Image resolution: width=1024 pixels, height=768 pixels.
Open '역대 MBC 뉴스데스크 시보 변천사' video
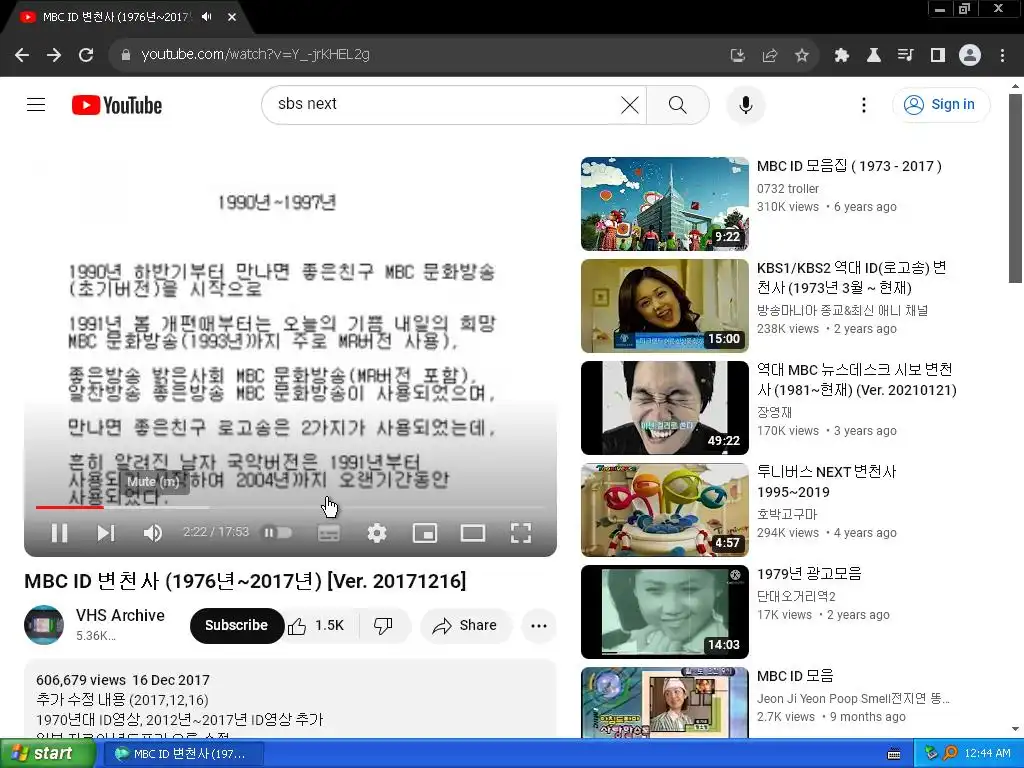pyautogui.click(x=856, y=379)
